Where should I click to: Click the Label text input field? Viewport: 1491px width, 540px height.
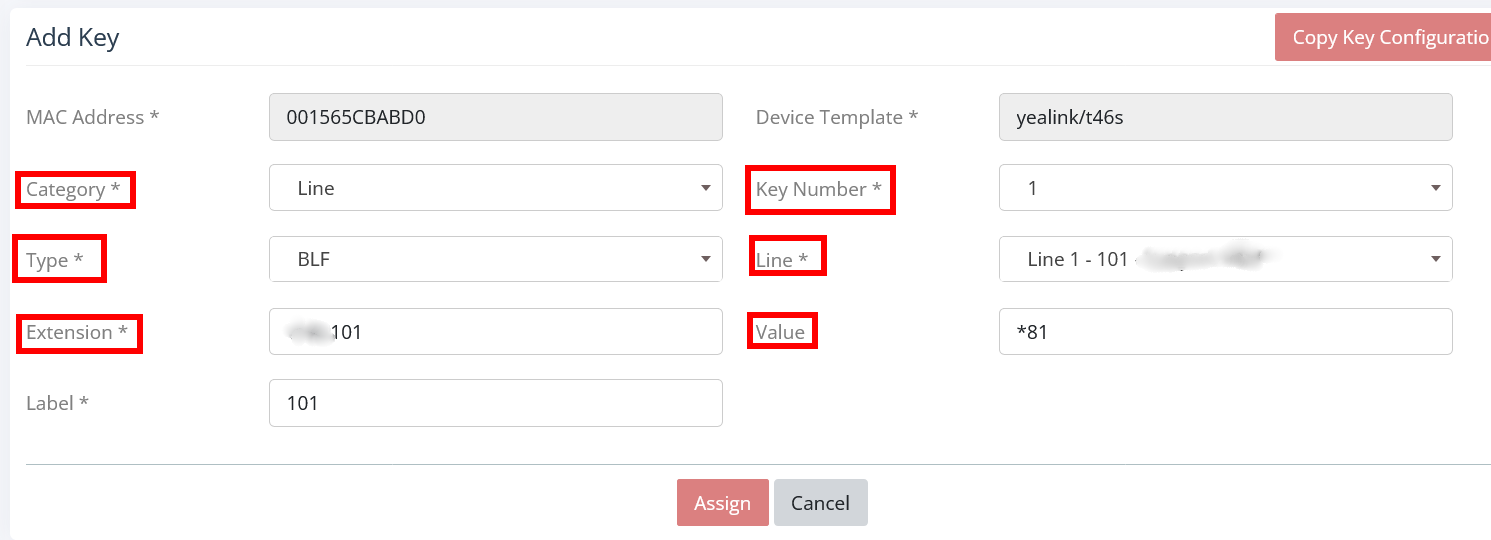[x=495, y=403]
